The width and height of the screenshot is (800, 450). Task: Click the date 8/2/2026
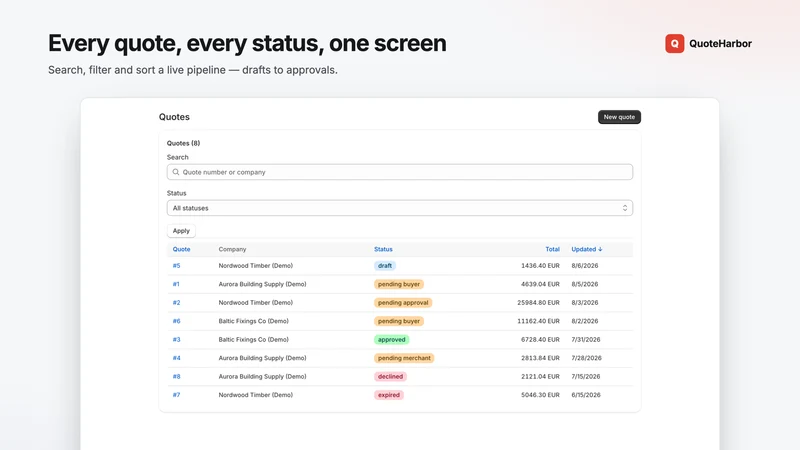[585, 321]
